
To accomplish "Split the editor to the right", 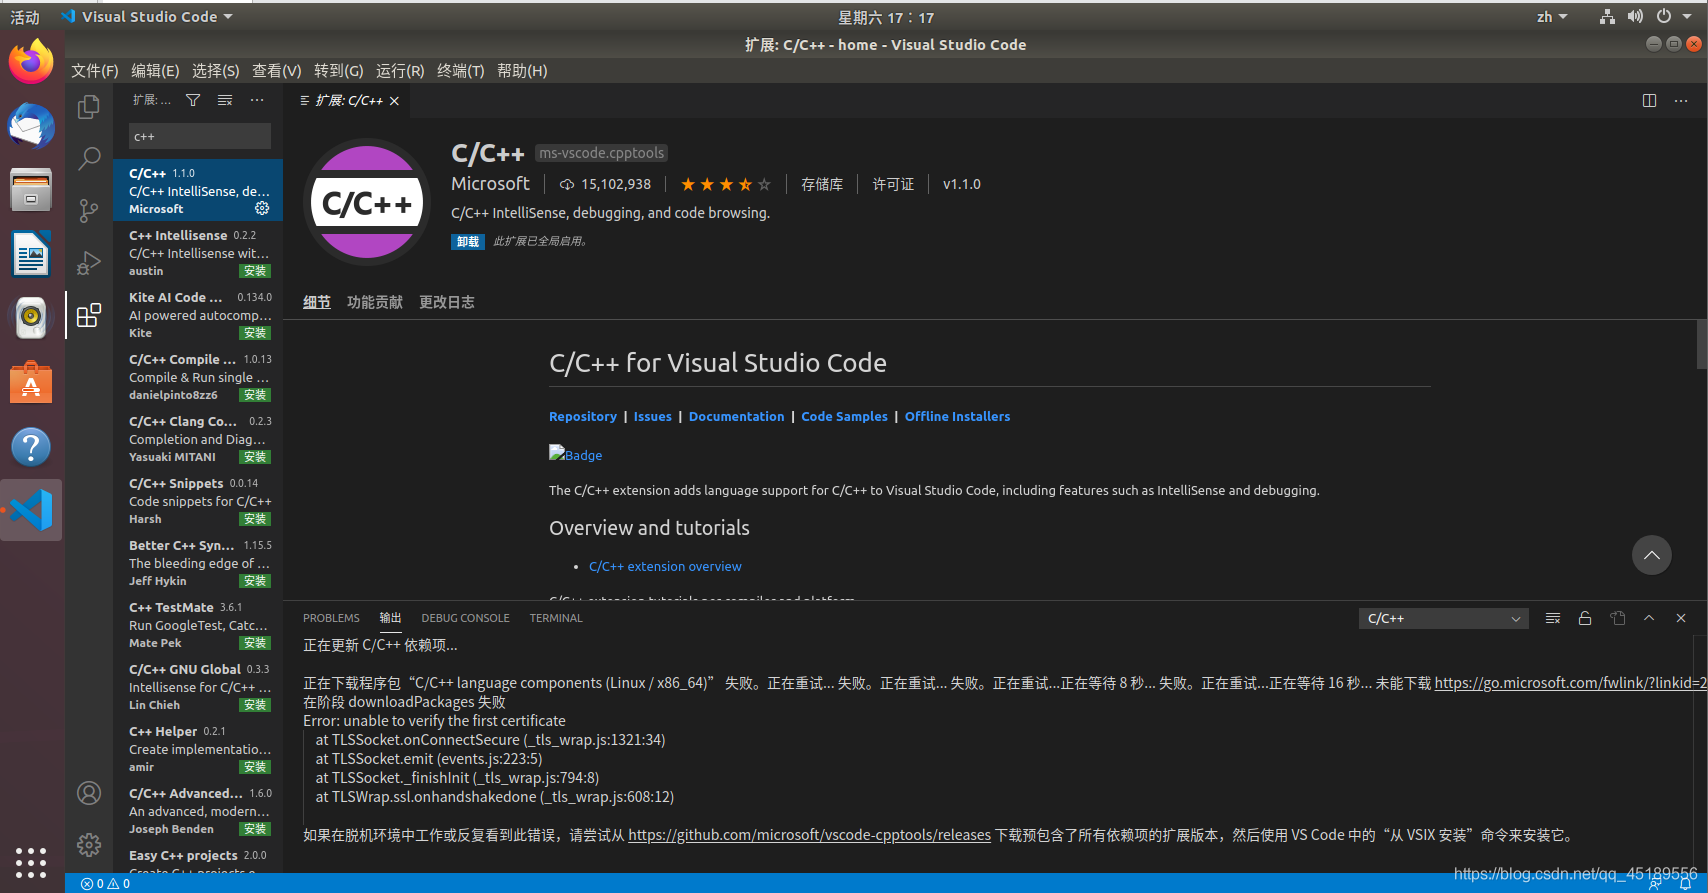I will pos(1649,100).
